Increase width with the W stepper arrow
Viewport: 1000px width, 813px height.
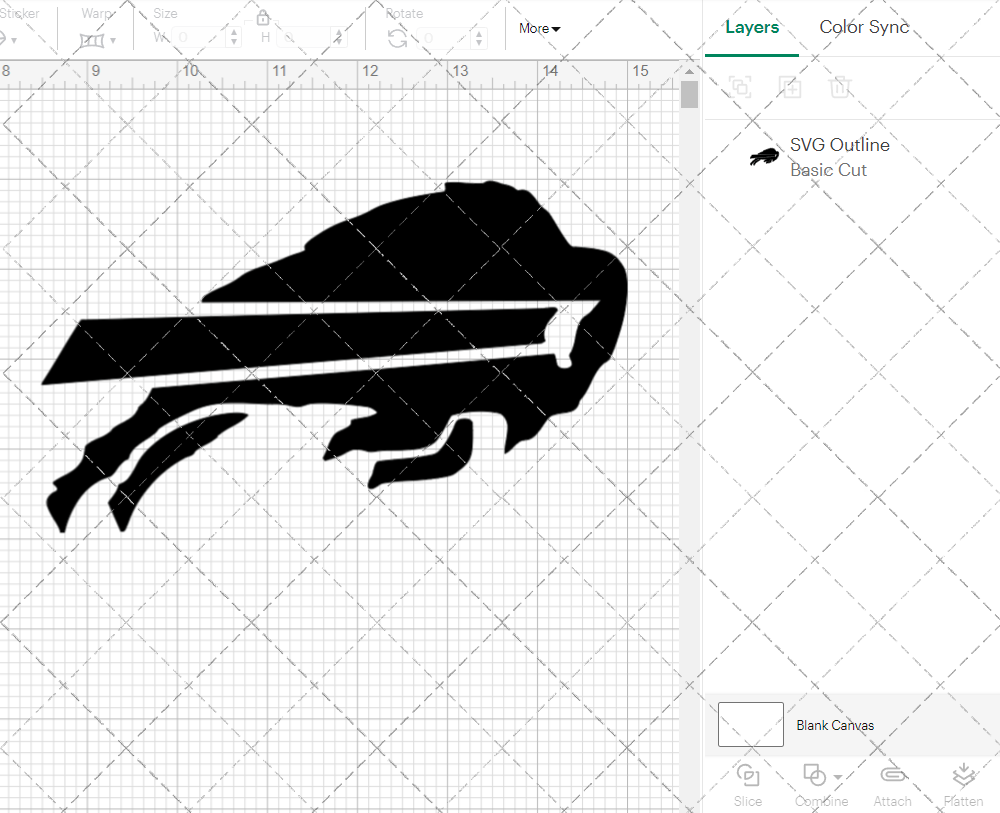click(x=234, y=33)
